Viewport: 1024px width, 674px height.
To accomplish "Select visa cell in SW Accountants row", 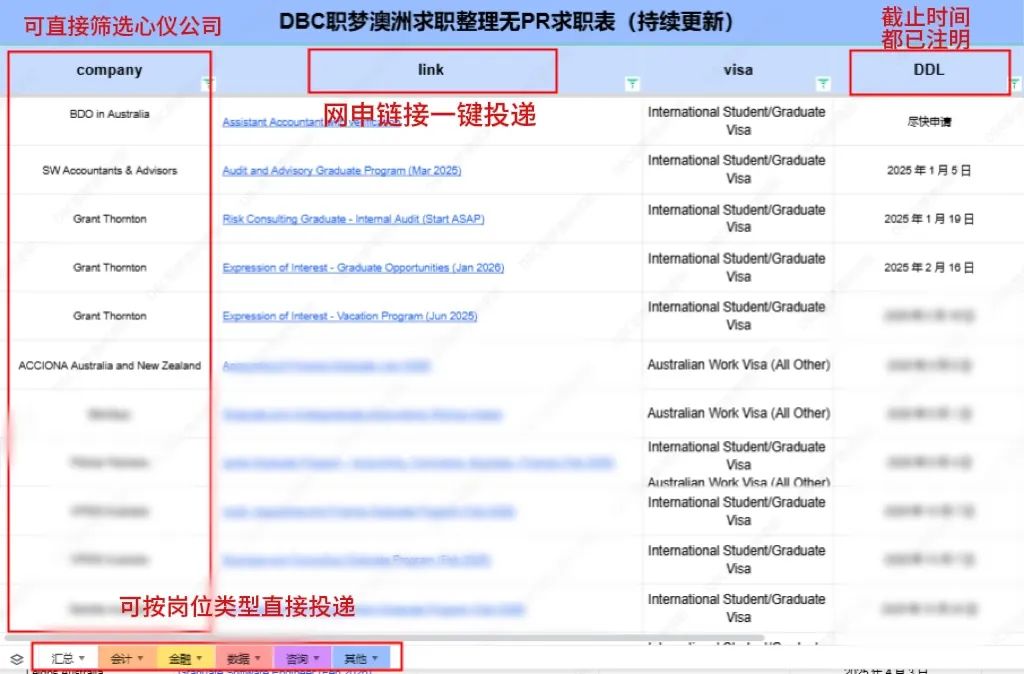I will pos(738,169).
